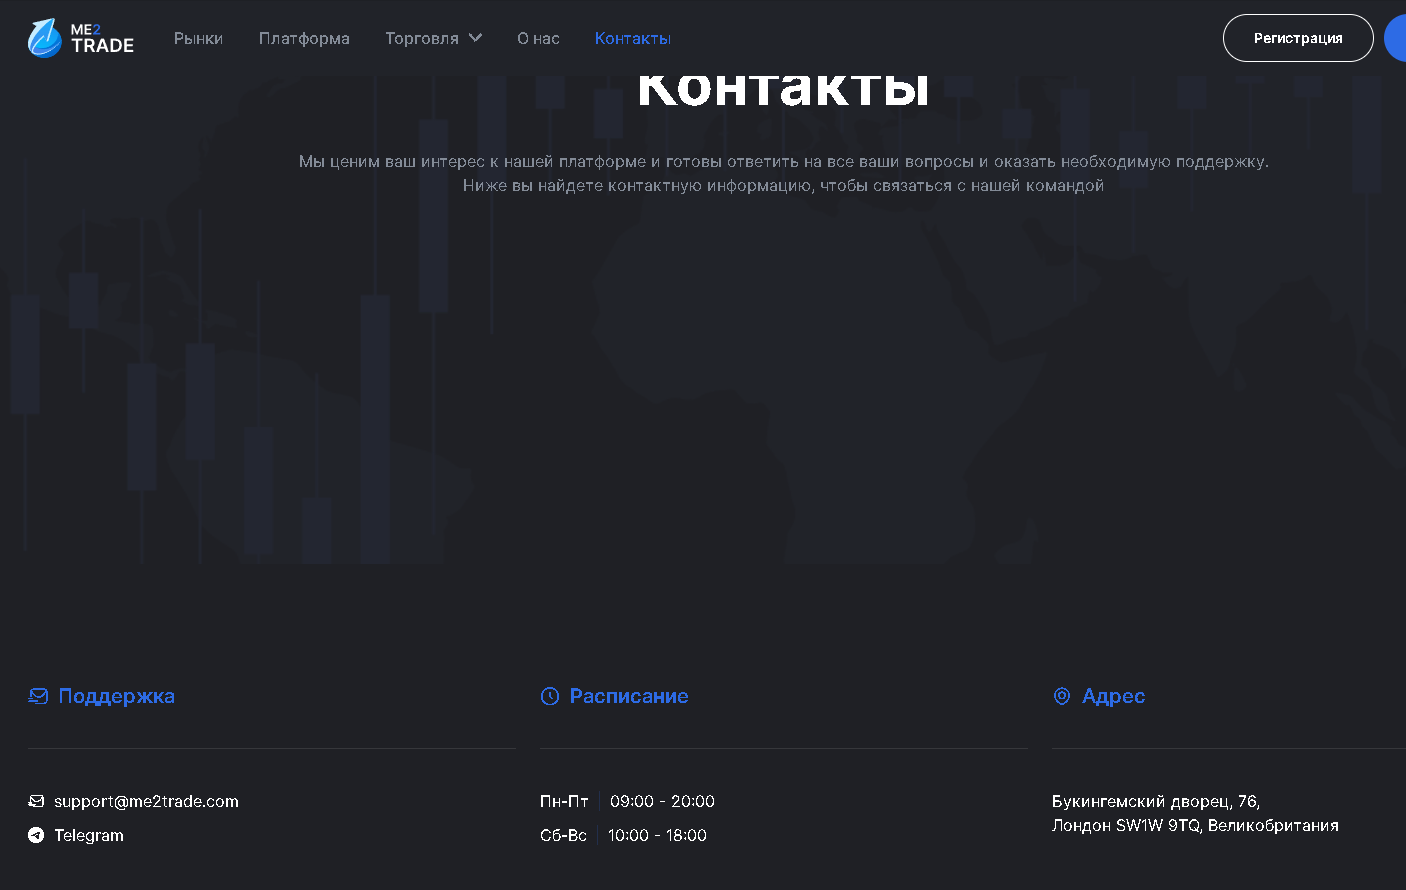Click the Адрес heading text
The height and width of the screenshot is (890, 1406).
tap(1114, 696)
